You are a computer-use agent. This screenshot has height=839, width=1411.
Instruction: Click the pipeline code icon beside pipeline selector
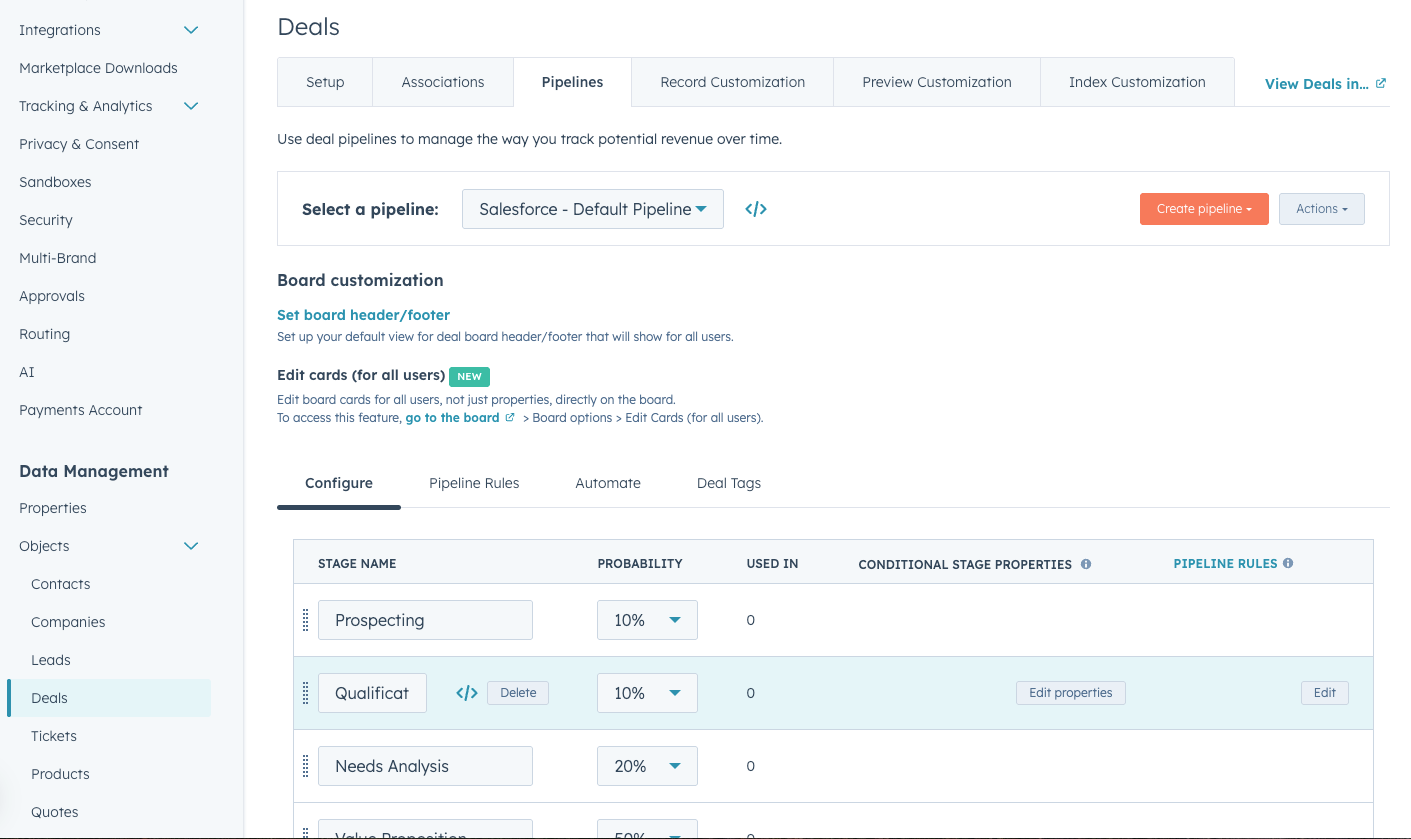coord(756,209)
